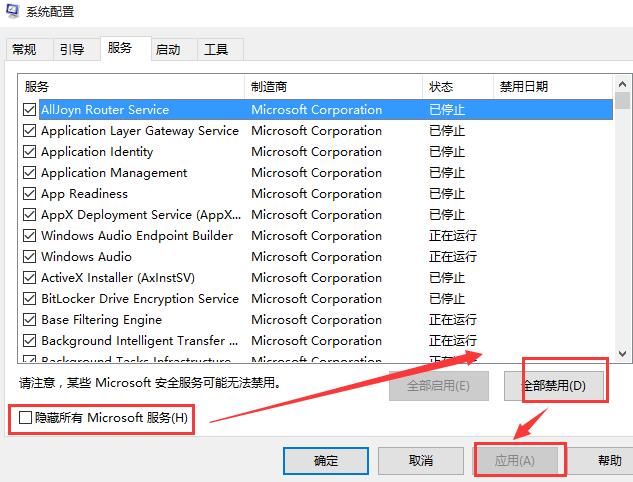Image resolution: width=633 pixels, height=482 pixels.
Task: Click the 全部启用(E) button
Action: (x=439, y=386)
